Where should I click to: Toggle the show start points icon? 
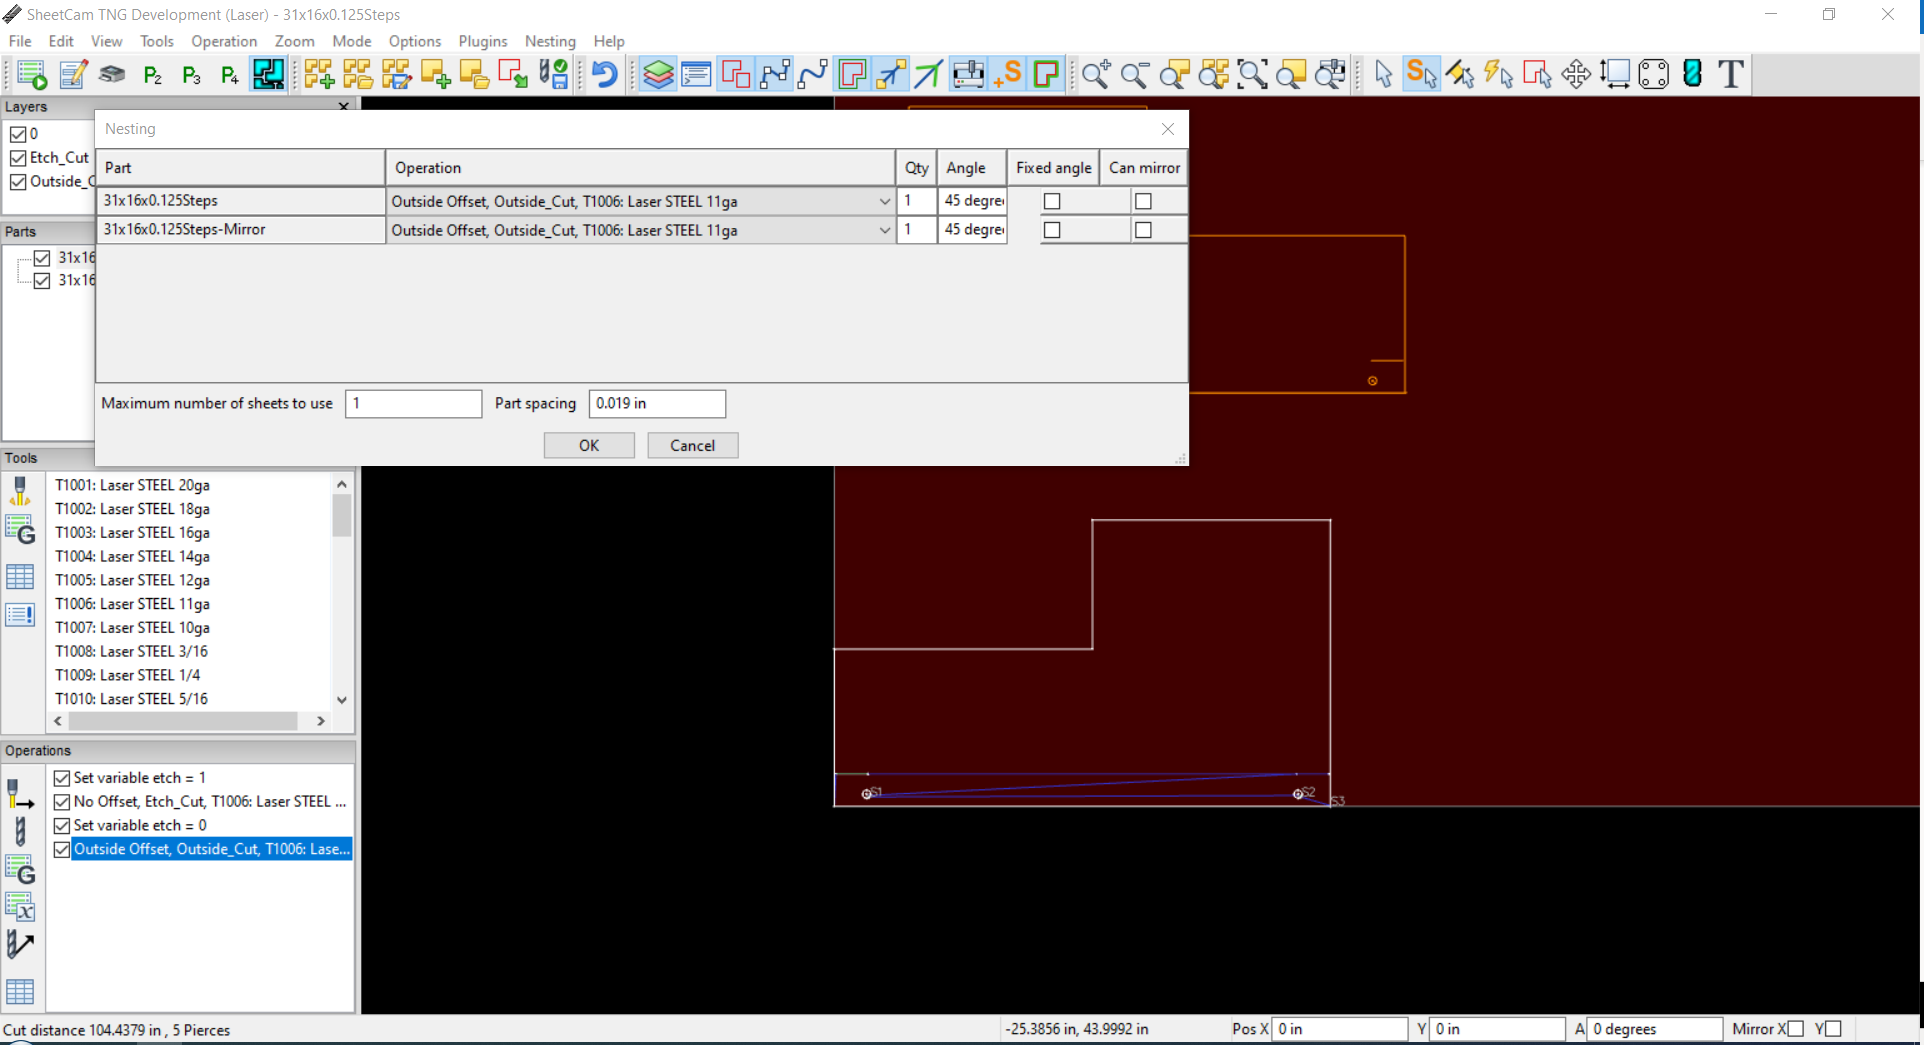point(1008,74)
